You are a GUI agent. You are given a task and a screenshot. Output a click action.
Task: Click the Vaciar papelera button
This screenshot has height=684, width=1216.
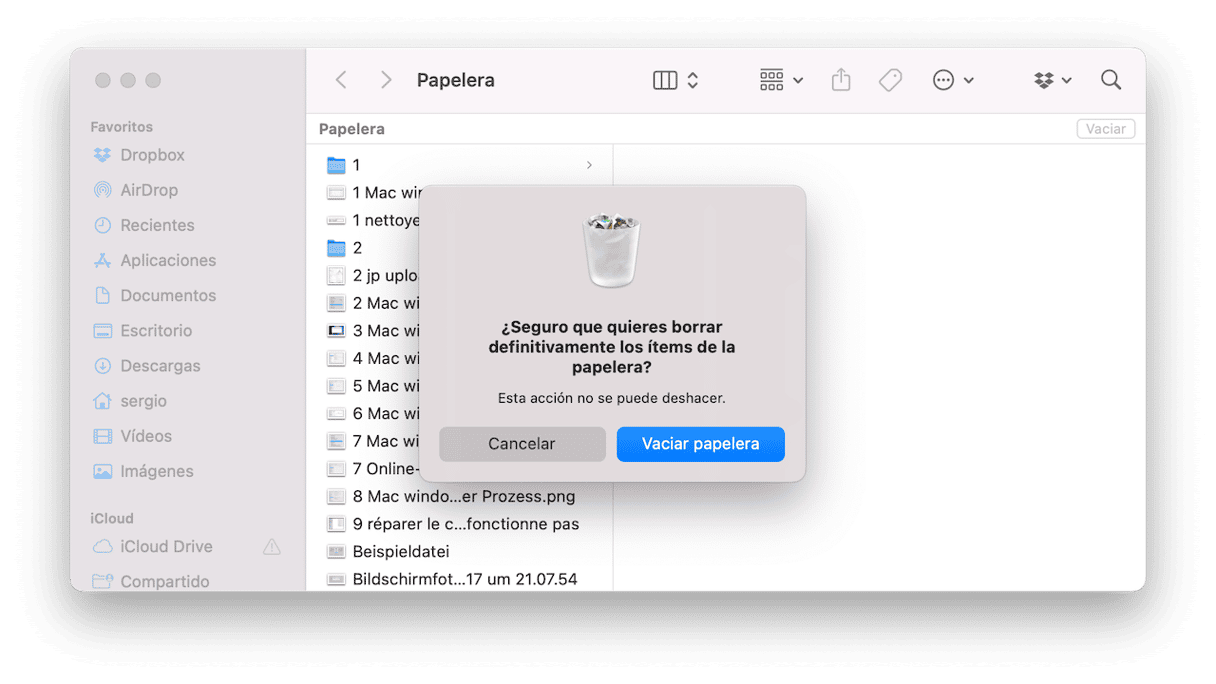click(700, 444)
